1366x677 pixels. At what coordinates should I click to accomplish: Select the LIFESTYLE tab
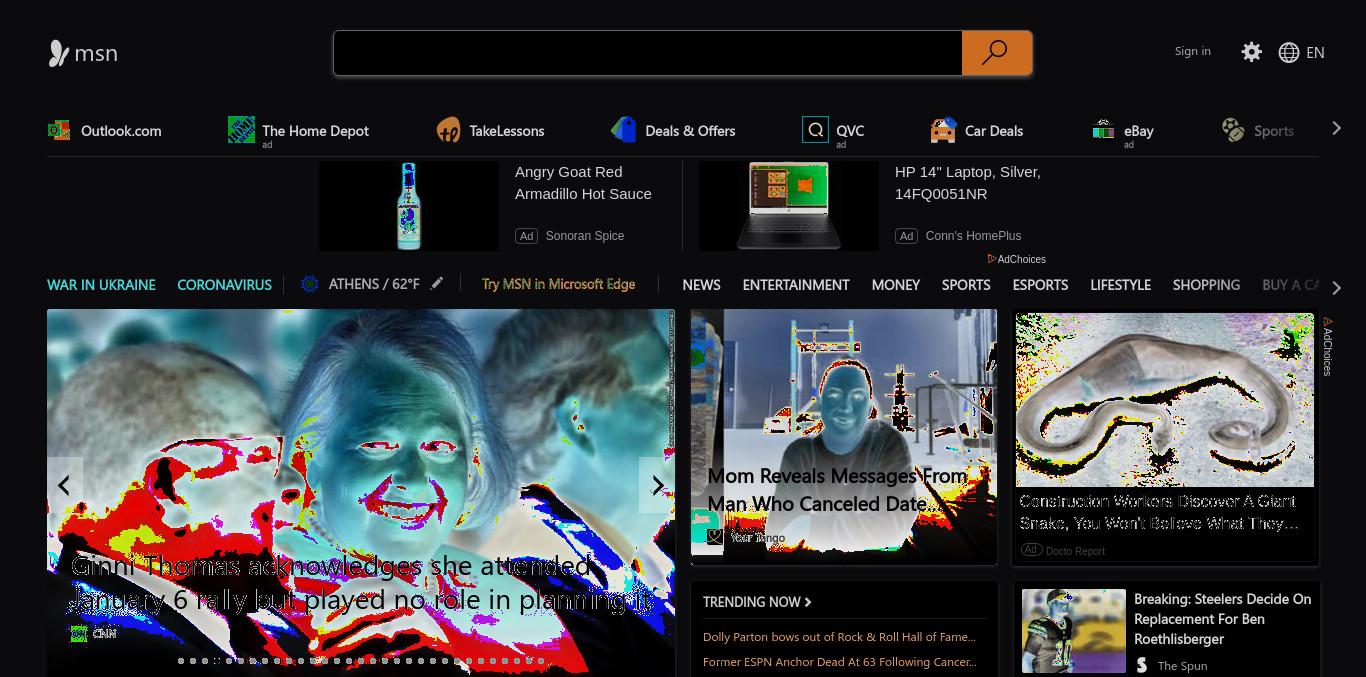(x=1120, y=285)
